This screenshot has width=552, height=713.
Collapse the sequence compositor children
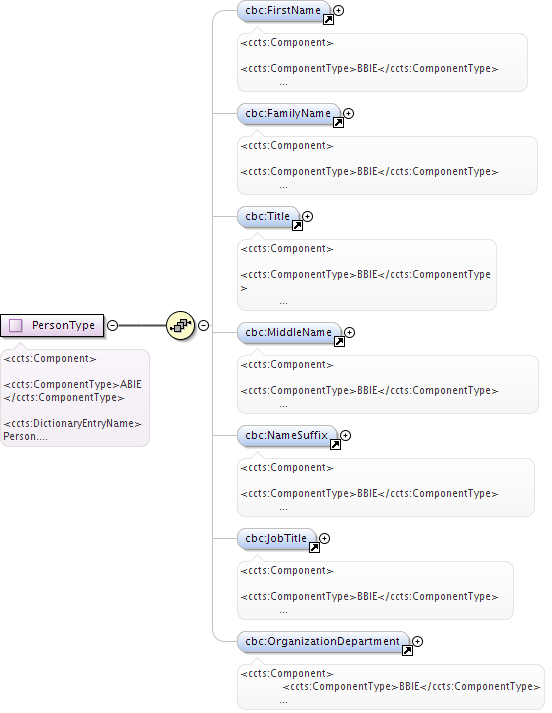[204, 326]
